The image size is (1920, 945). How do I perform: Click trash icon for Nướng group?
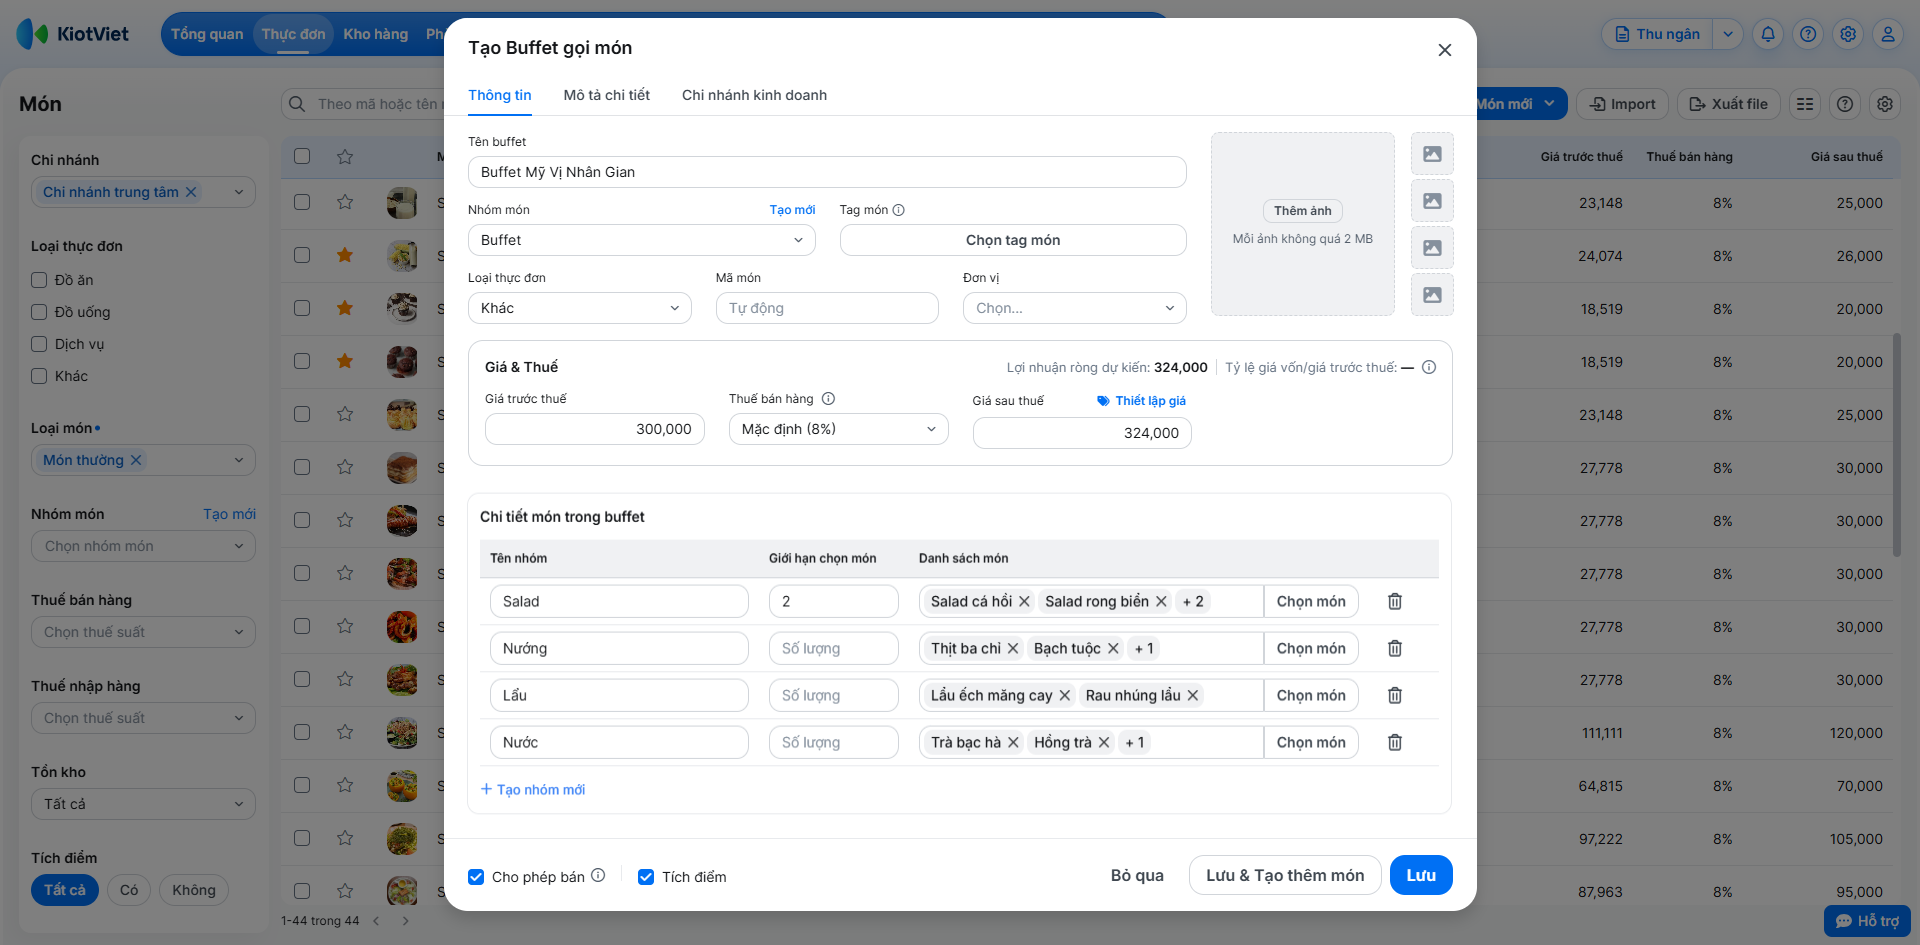click(1394, 648)
